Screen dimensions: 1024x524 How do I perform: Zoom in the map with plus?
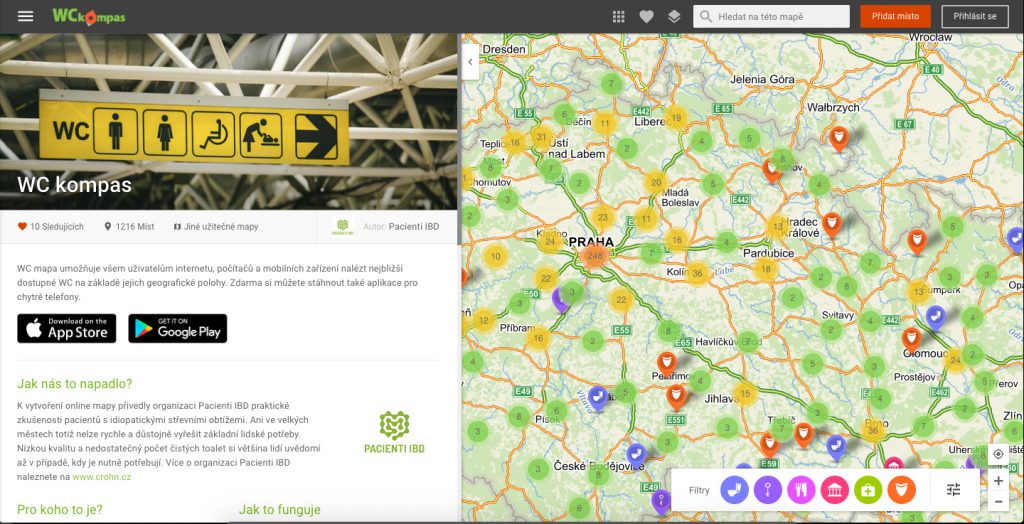click(x=998, y=481)
